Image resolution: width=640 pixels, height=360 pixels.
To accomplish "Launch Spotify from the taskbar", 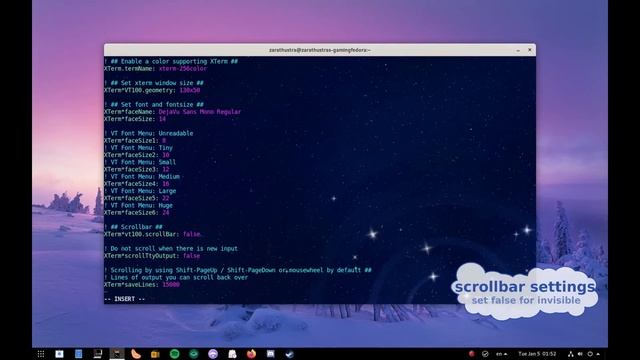I will (174, 354).
